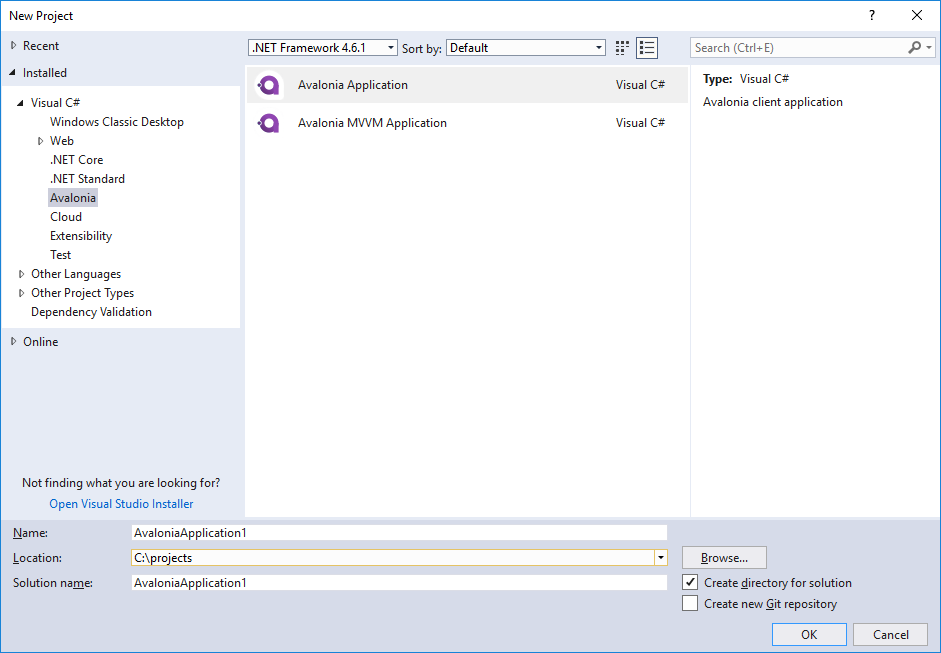Switch templates to small icons list view
941x653 pixels.
(x=647, y=47)
